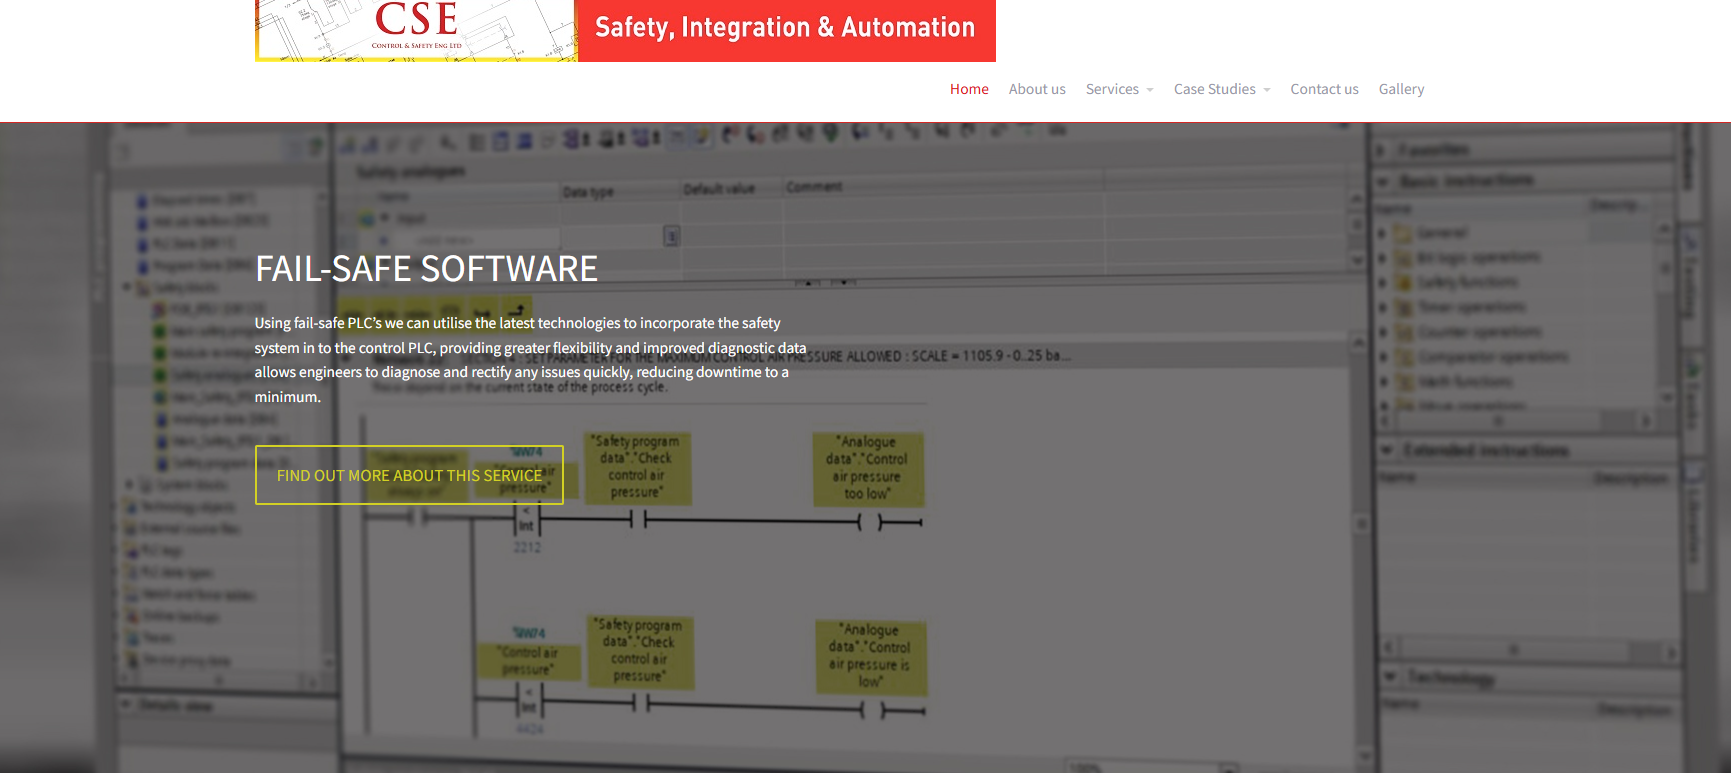Go to the Home page link

968,89
